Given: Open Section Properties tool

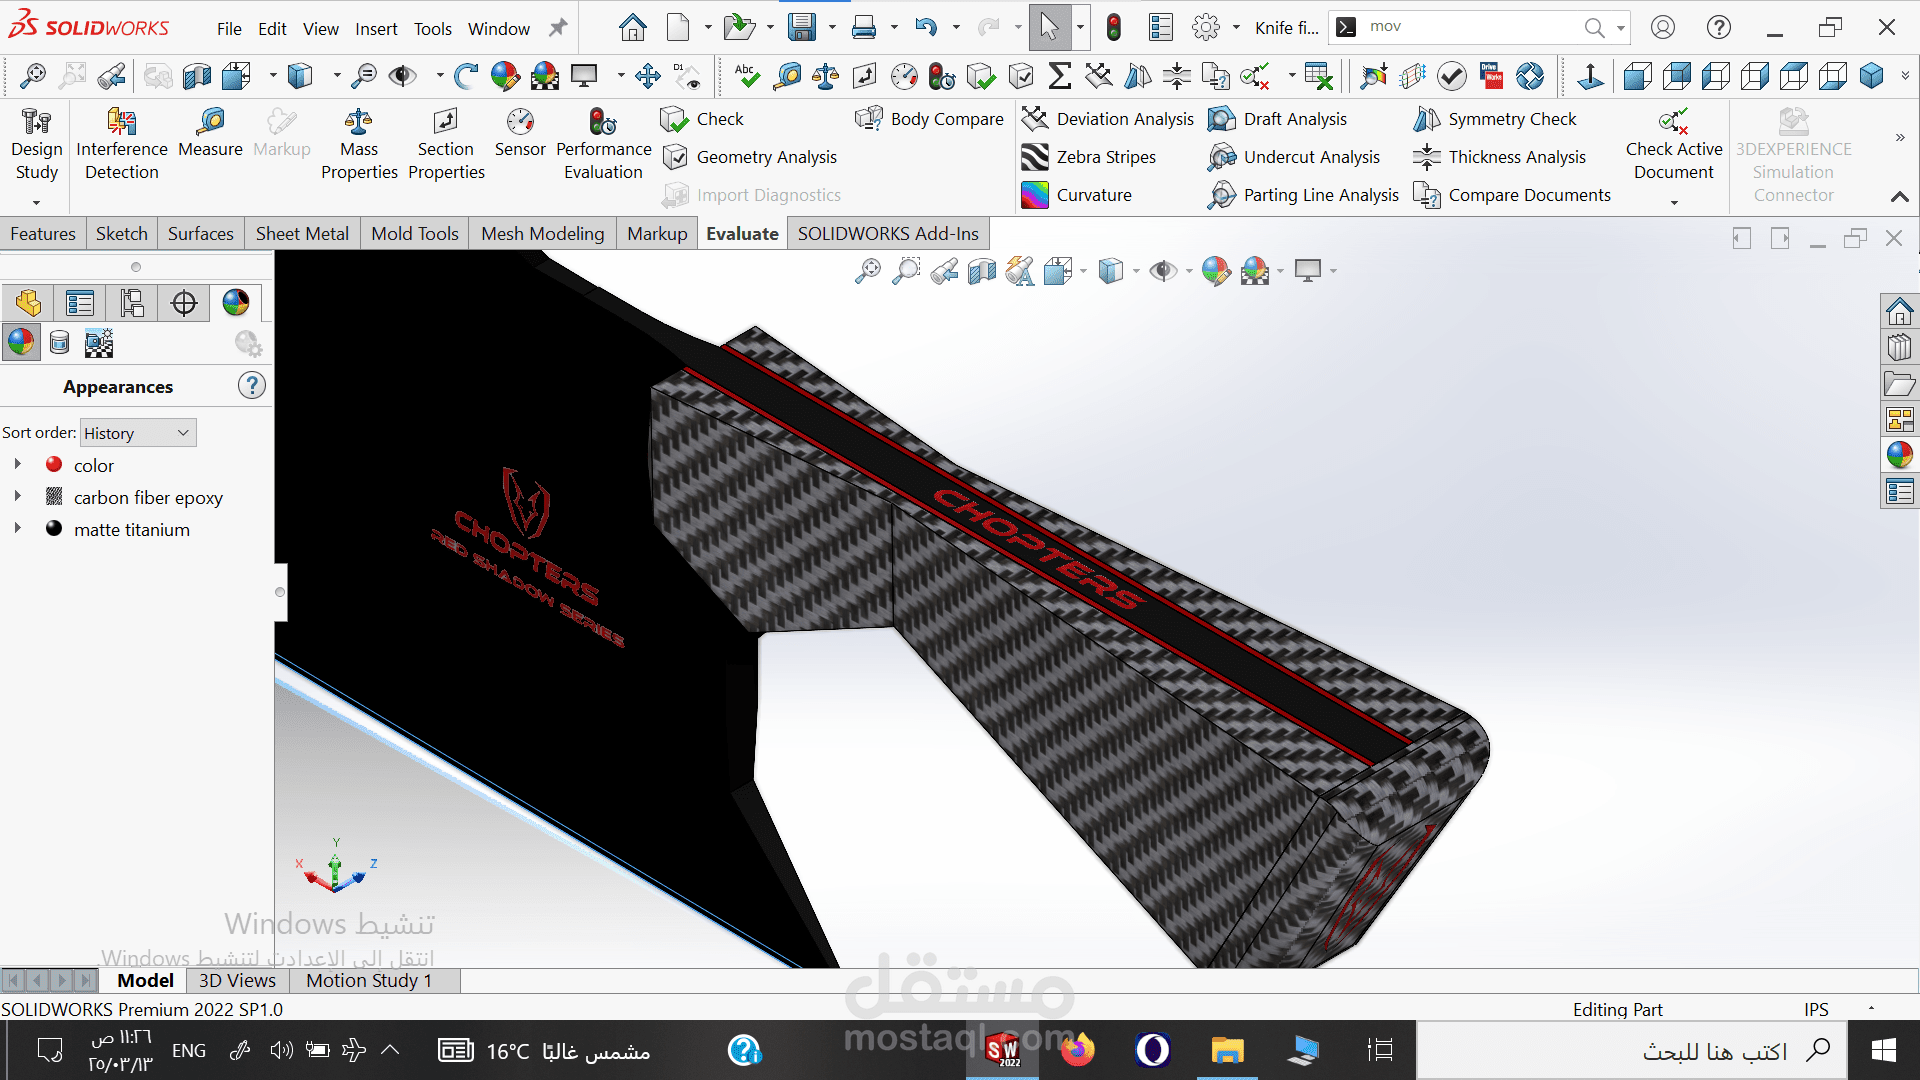Looking at the screenshot, I should pyautogui.click(x=446, y=145).
